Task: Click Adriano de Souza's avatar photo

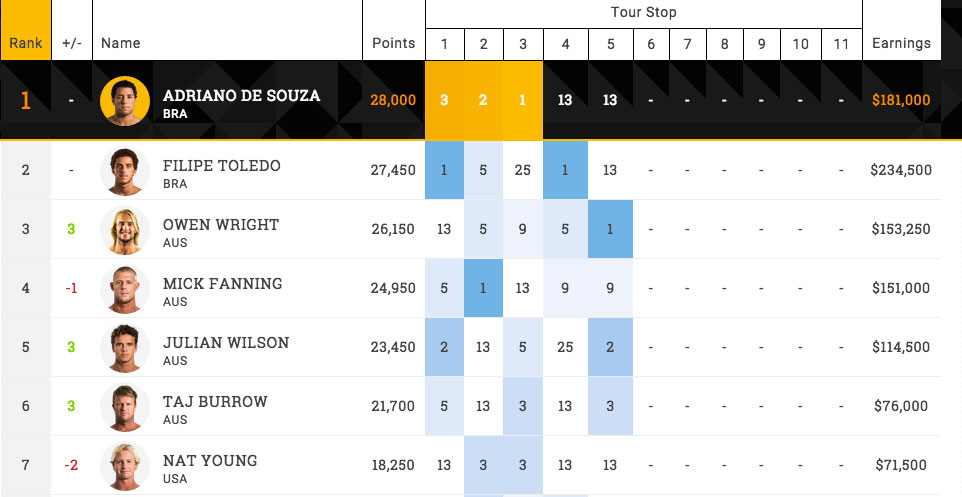Action: [x=125, y=101]
